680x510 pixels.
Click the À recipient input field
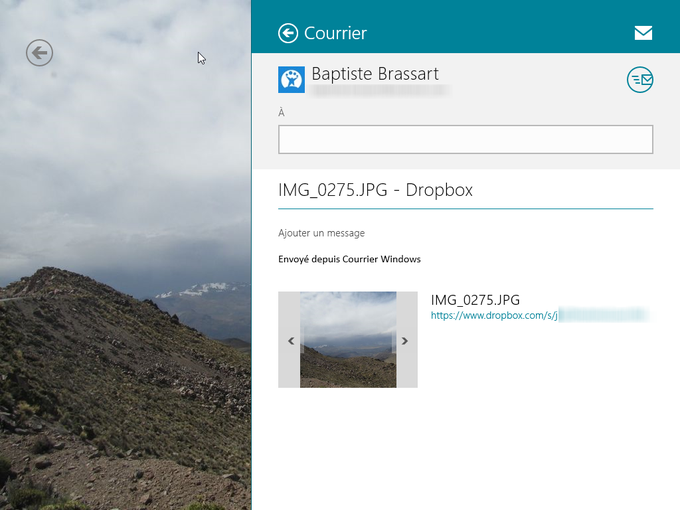[465, 140]
